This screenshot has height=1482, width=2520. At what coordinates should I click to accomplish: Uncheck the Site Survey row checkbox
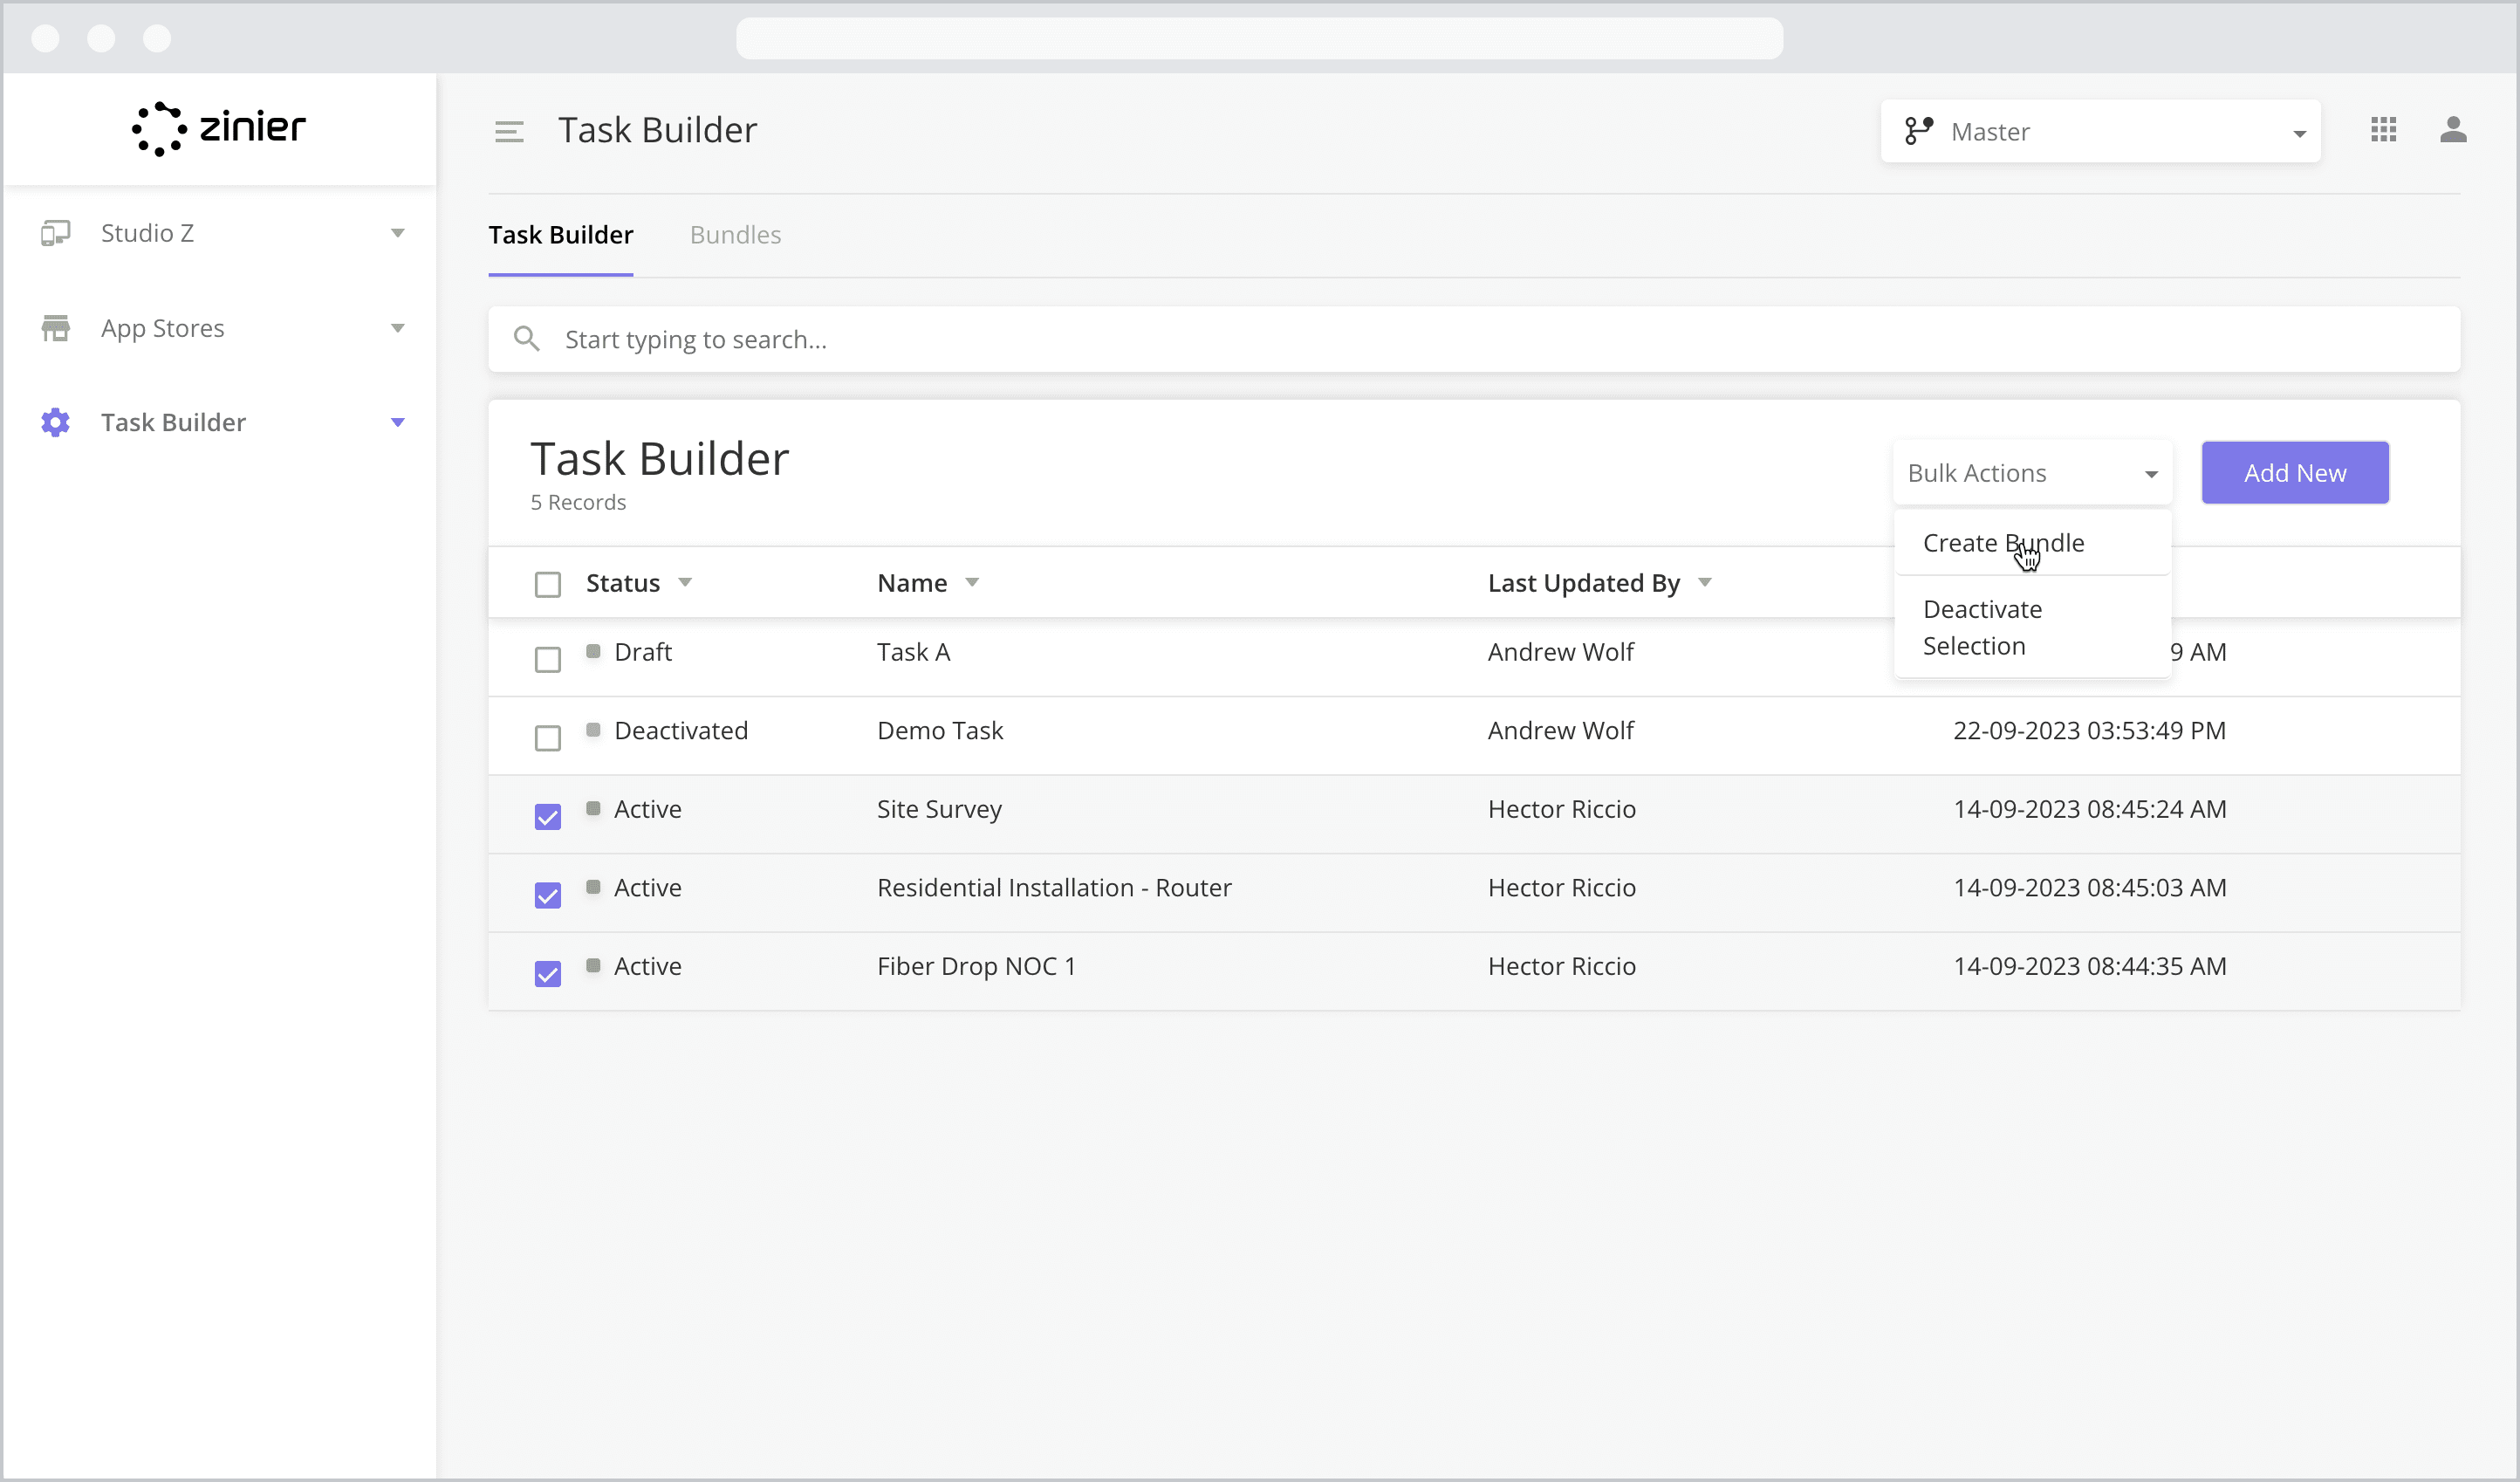point(547,816)
